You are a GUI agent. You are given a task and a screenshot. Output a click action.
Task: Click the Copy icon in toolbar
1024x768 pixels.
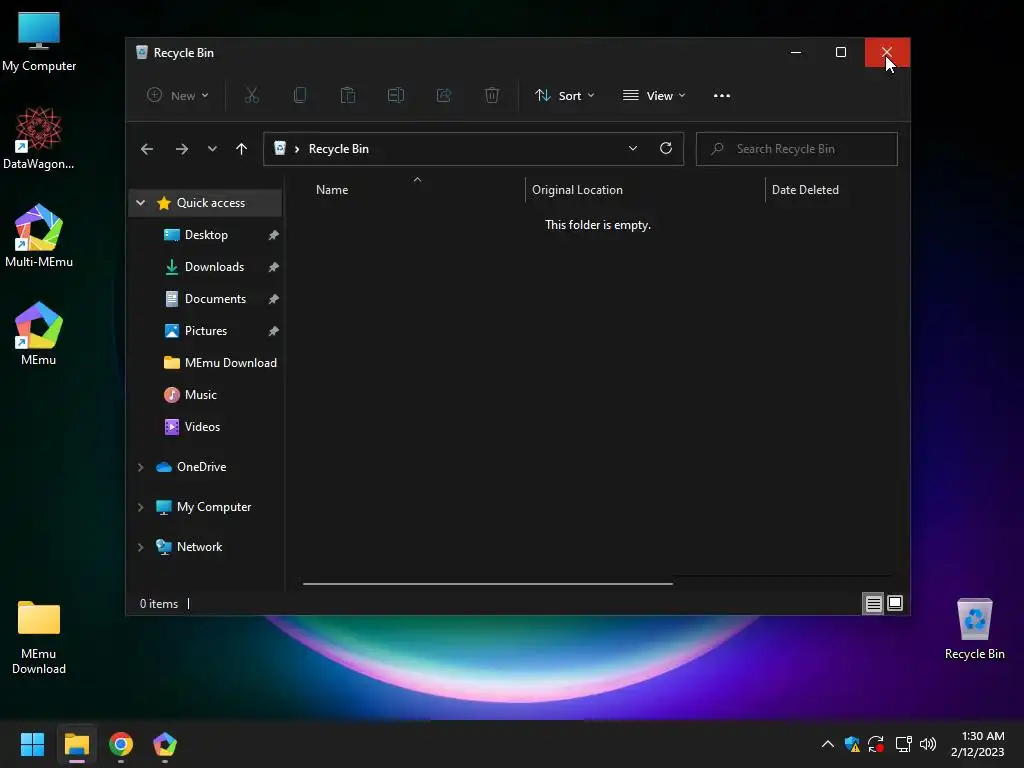point(300,95)
